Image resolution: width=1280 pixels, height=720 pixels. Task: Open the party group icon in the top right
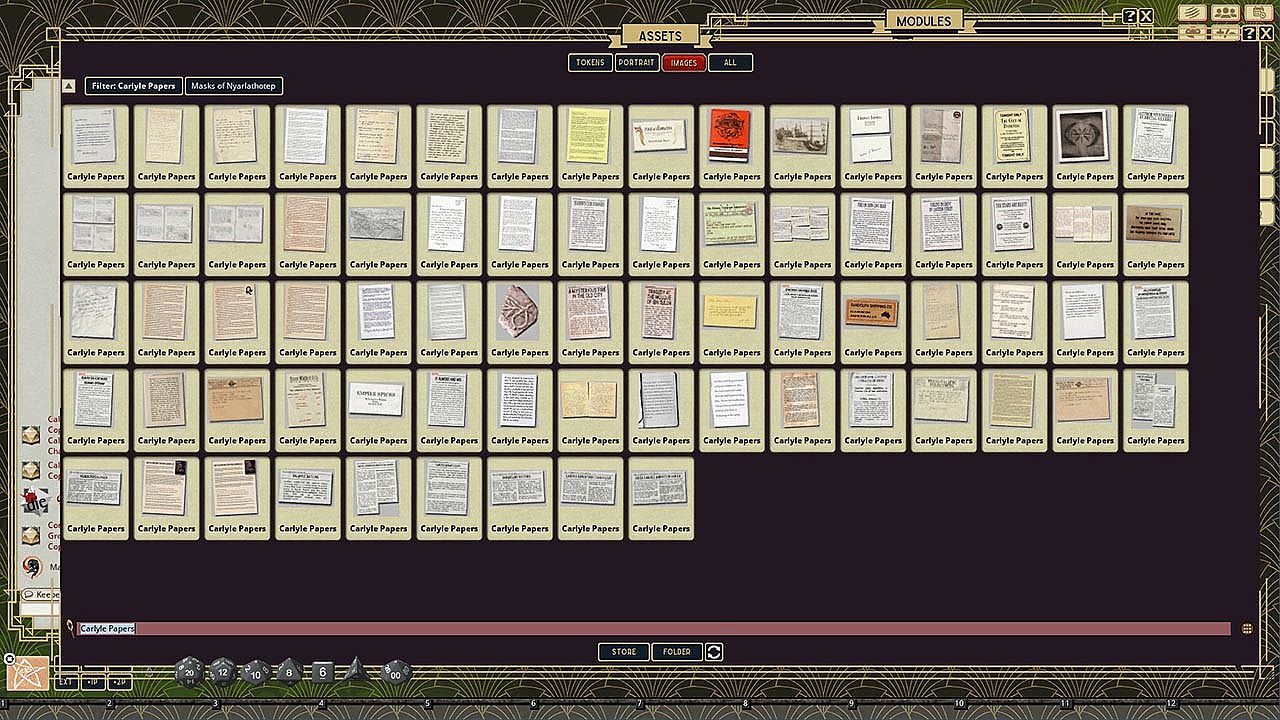coord(1226,13)
